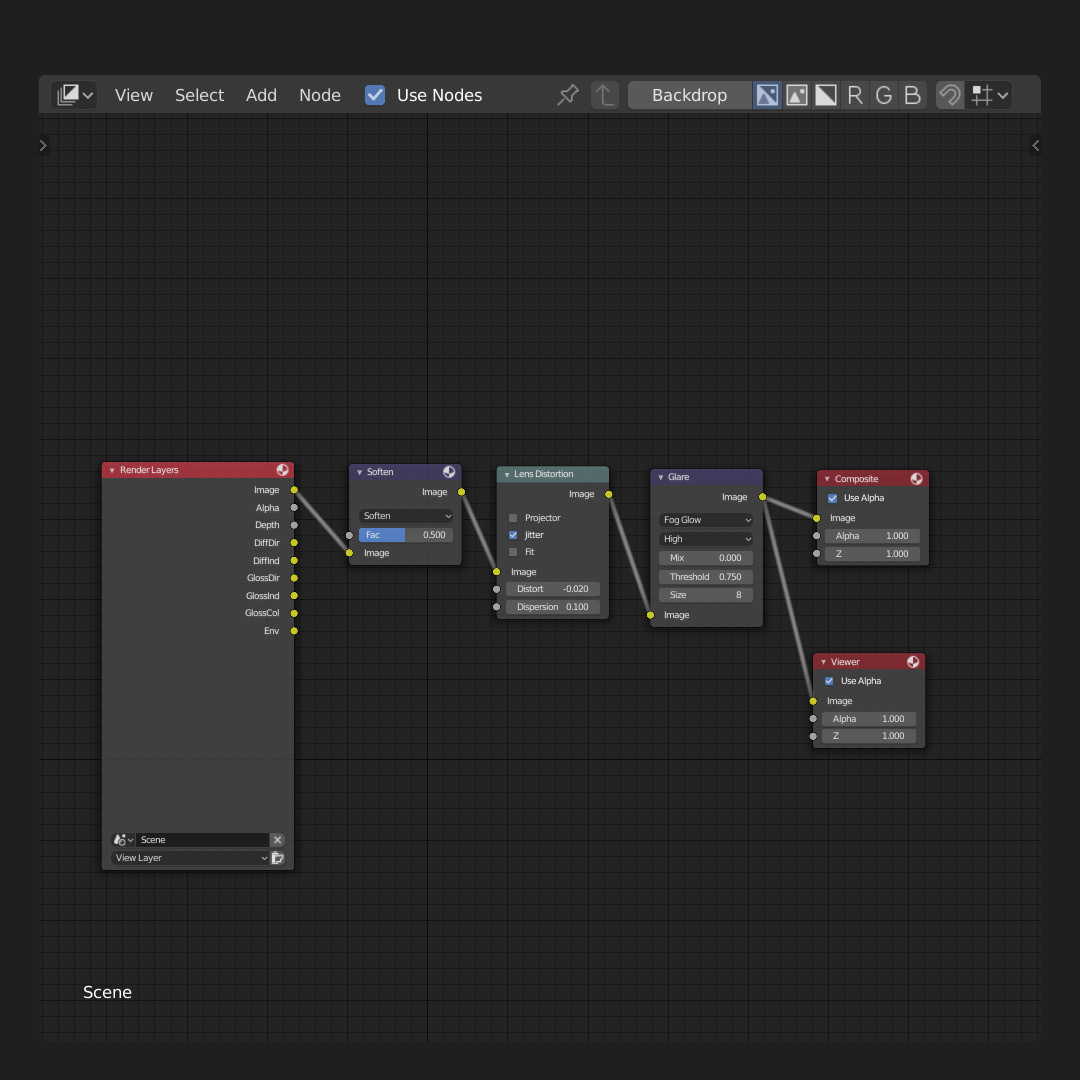Toggle Use Alpha on Viewer node
Image resolution: width=1080 pixels, height=1080 pixels.
click(829, 681)
